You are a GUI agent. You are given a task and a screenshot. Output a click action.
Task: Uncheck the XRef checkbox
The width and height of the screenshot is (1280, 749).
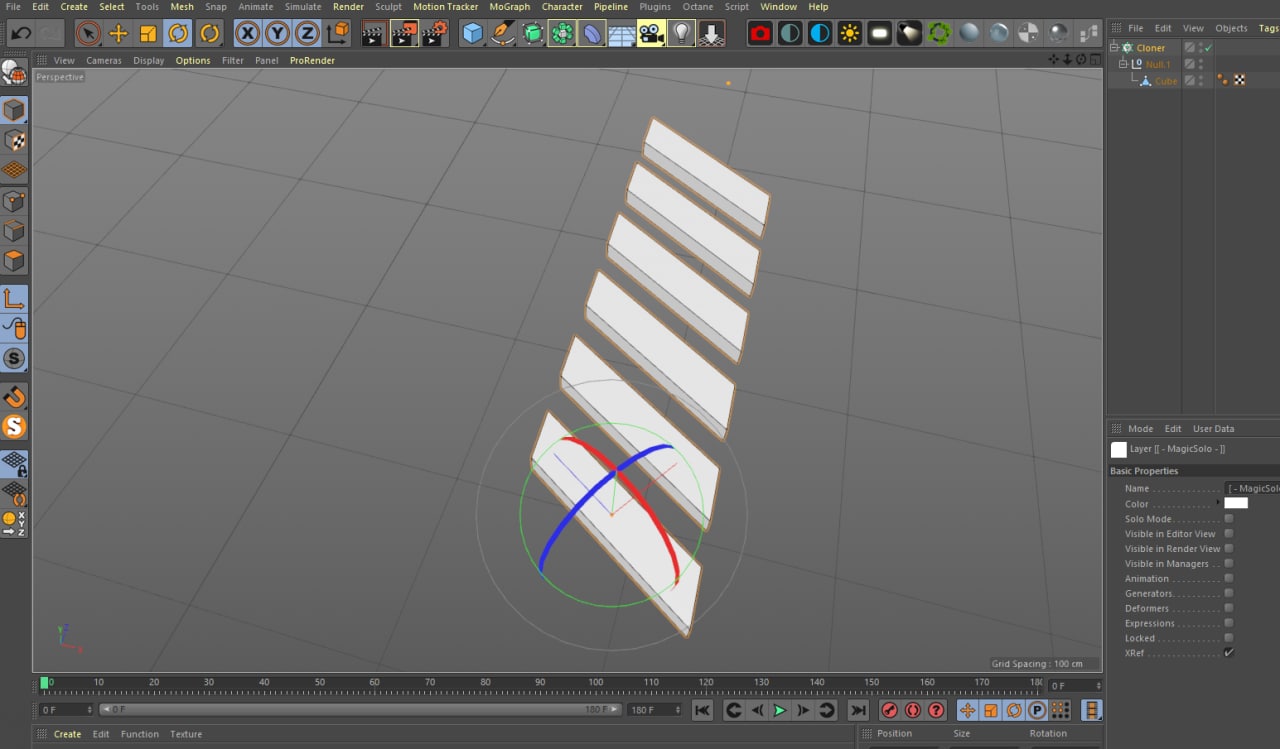(1229, 653)
